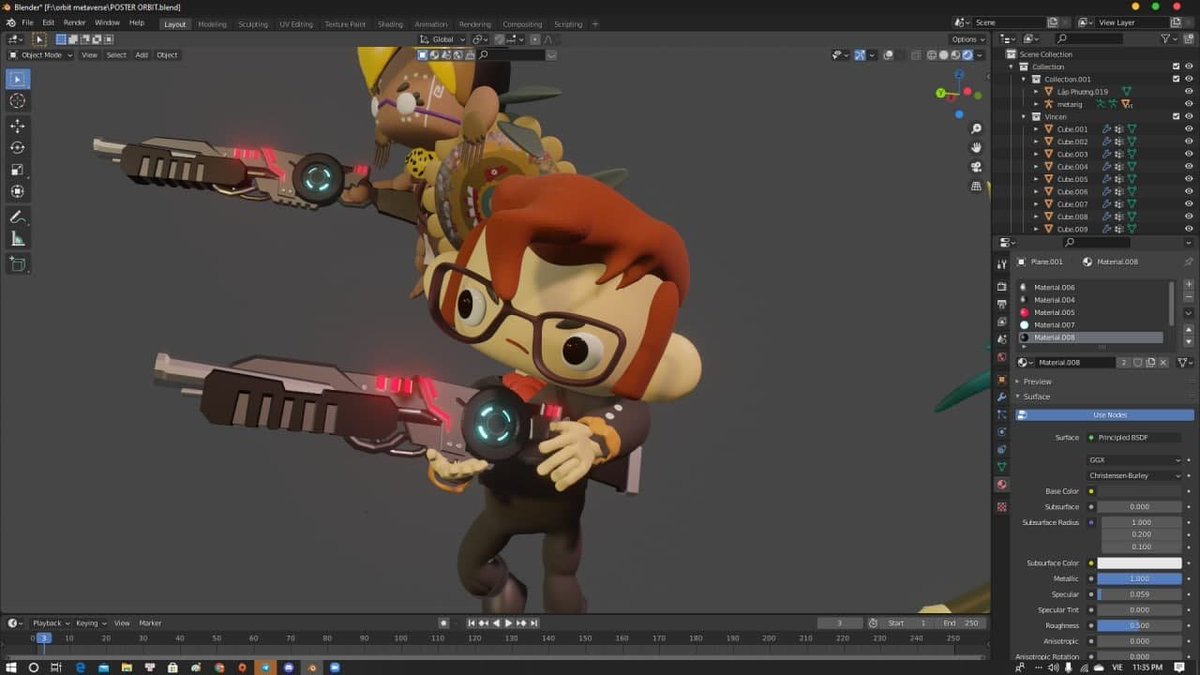Open the Global orientation dropdown
1200x675 pixels.
point(443,40)
